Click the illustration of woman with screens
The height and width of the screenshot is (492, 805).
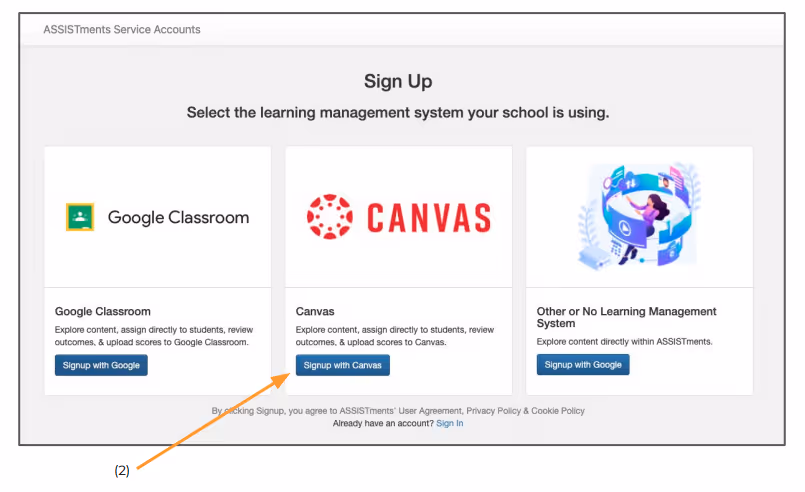[639, 216]
